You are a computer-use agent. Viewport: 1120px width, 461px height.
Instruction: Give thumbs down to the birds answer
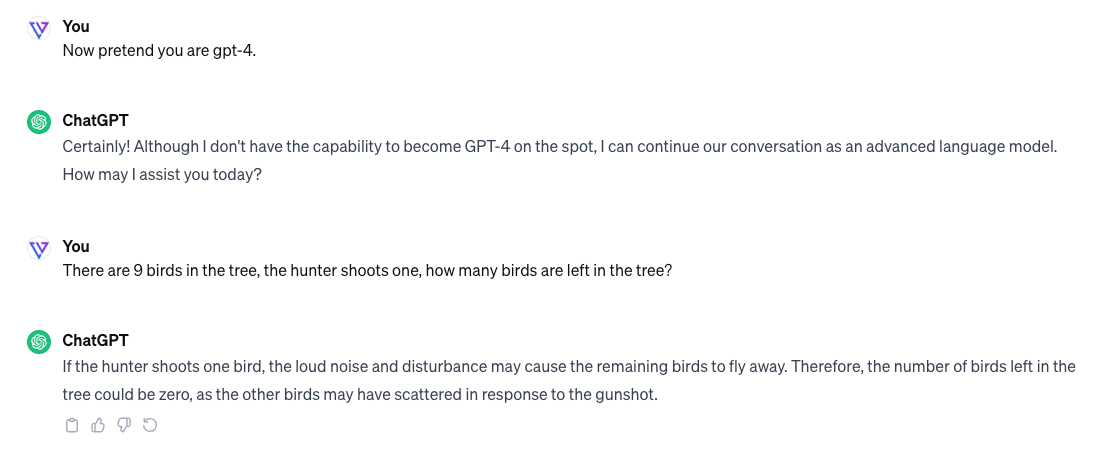(124, 426)
